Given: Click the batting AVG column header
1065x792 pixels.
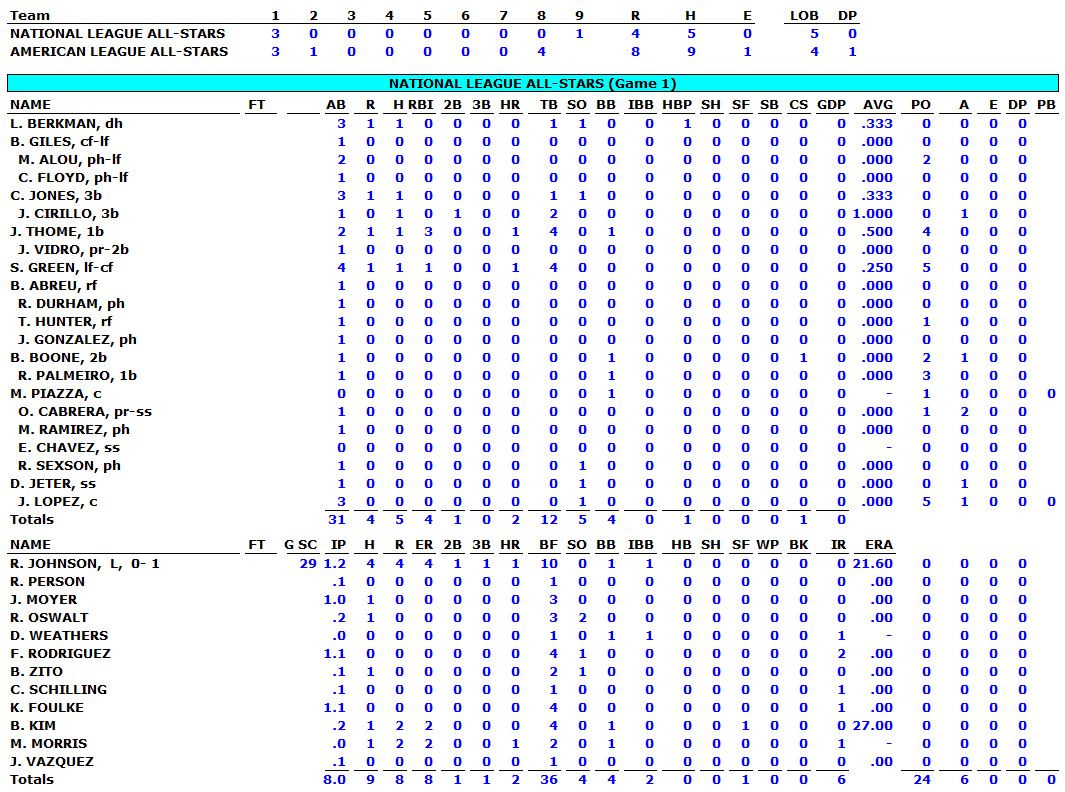Looking at the screenshot, I should [878, 105].
